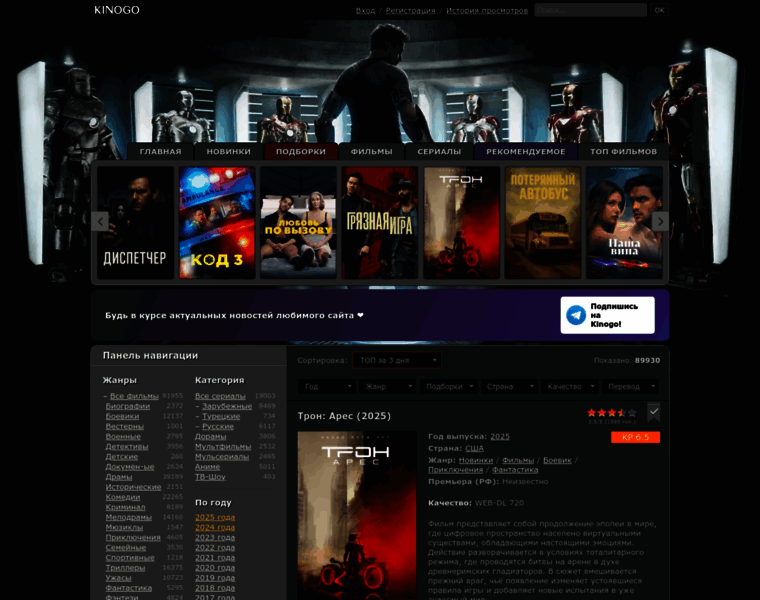Select Все фильмы in genres list
Image resolution: width=760 pixels, height=600 pixels.
[134, 396]
